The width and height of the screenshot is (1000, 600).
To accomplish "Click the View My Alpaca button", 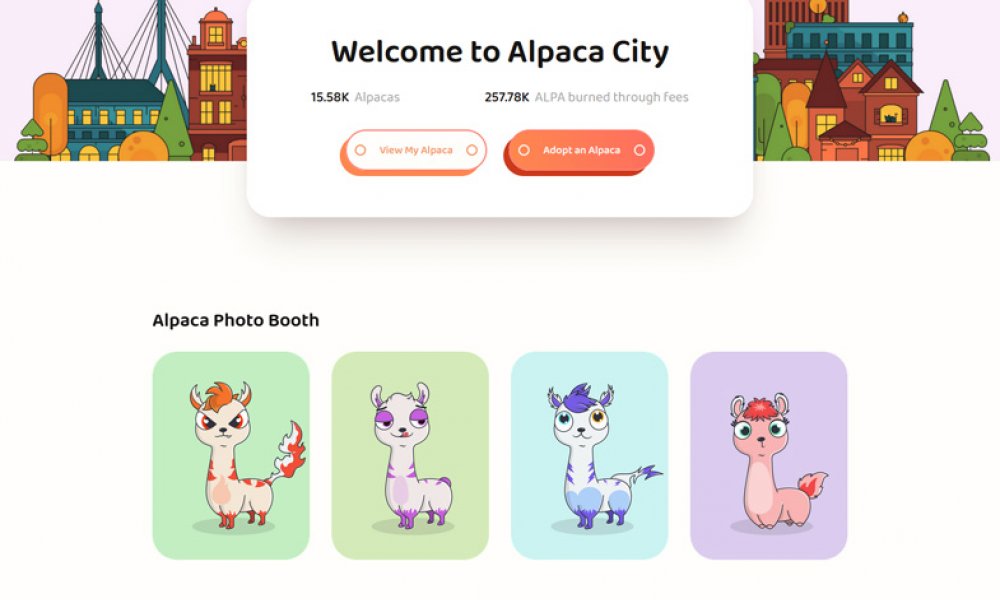I will (414, 151).
